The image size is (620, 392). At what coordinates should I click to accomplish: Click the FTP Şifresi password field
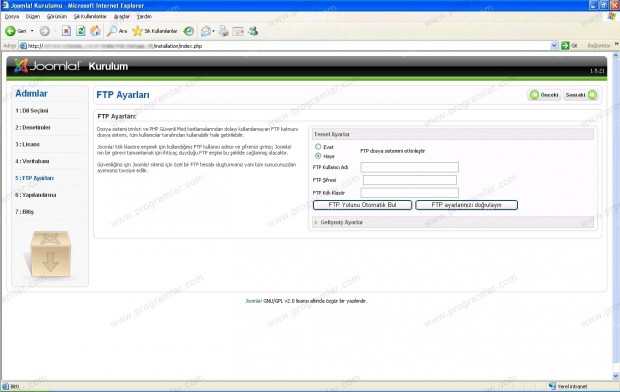pyautogui.click(x=410, y=180)
